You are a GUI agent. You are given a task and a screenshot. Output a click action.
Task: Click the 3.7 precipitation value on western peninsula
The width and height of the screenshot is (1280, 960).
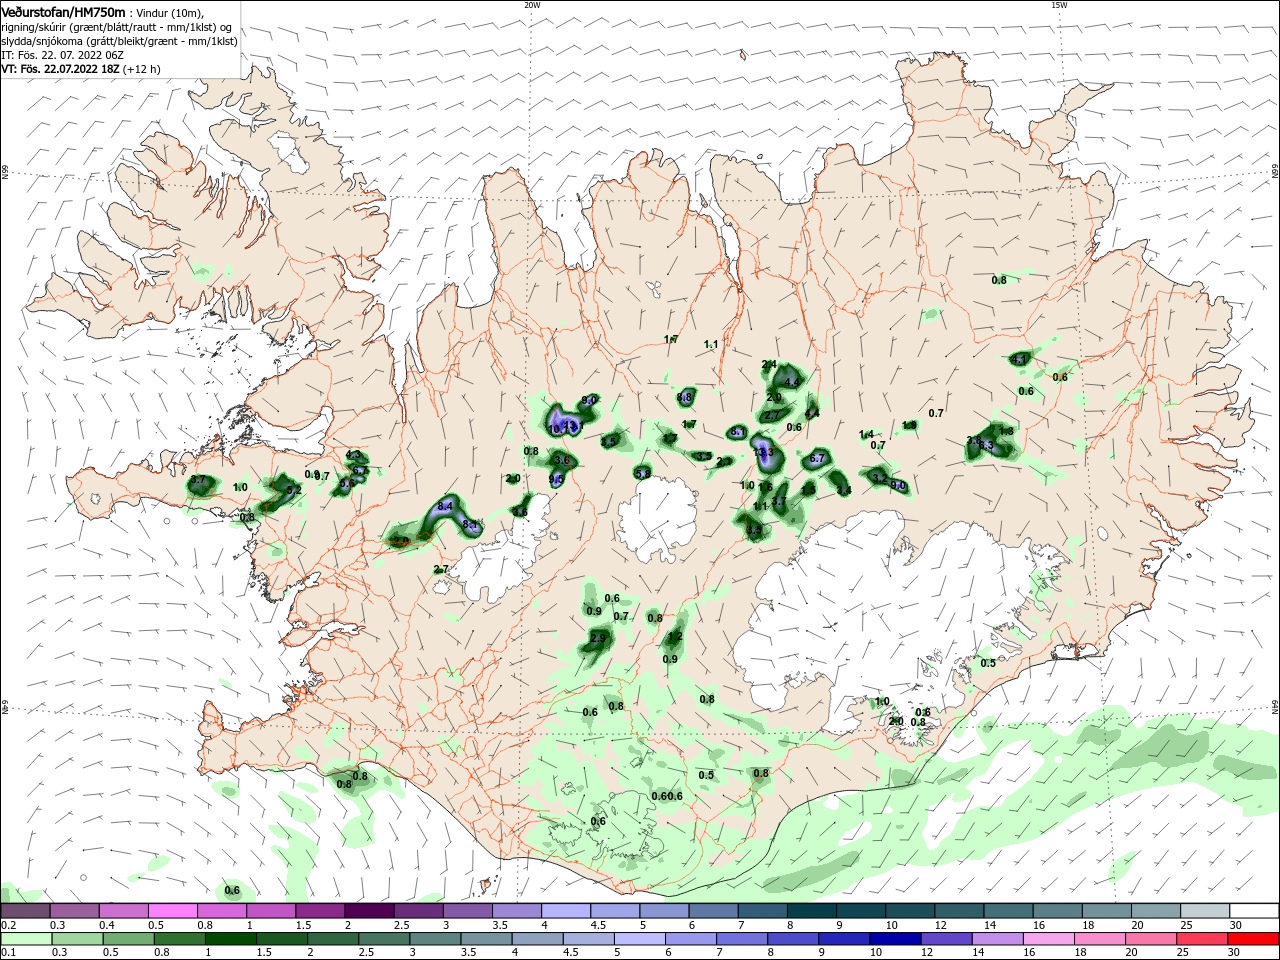point(197,480)
